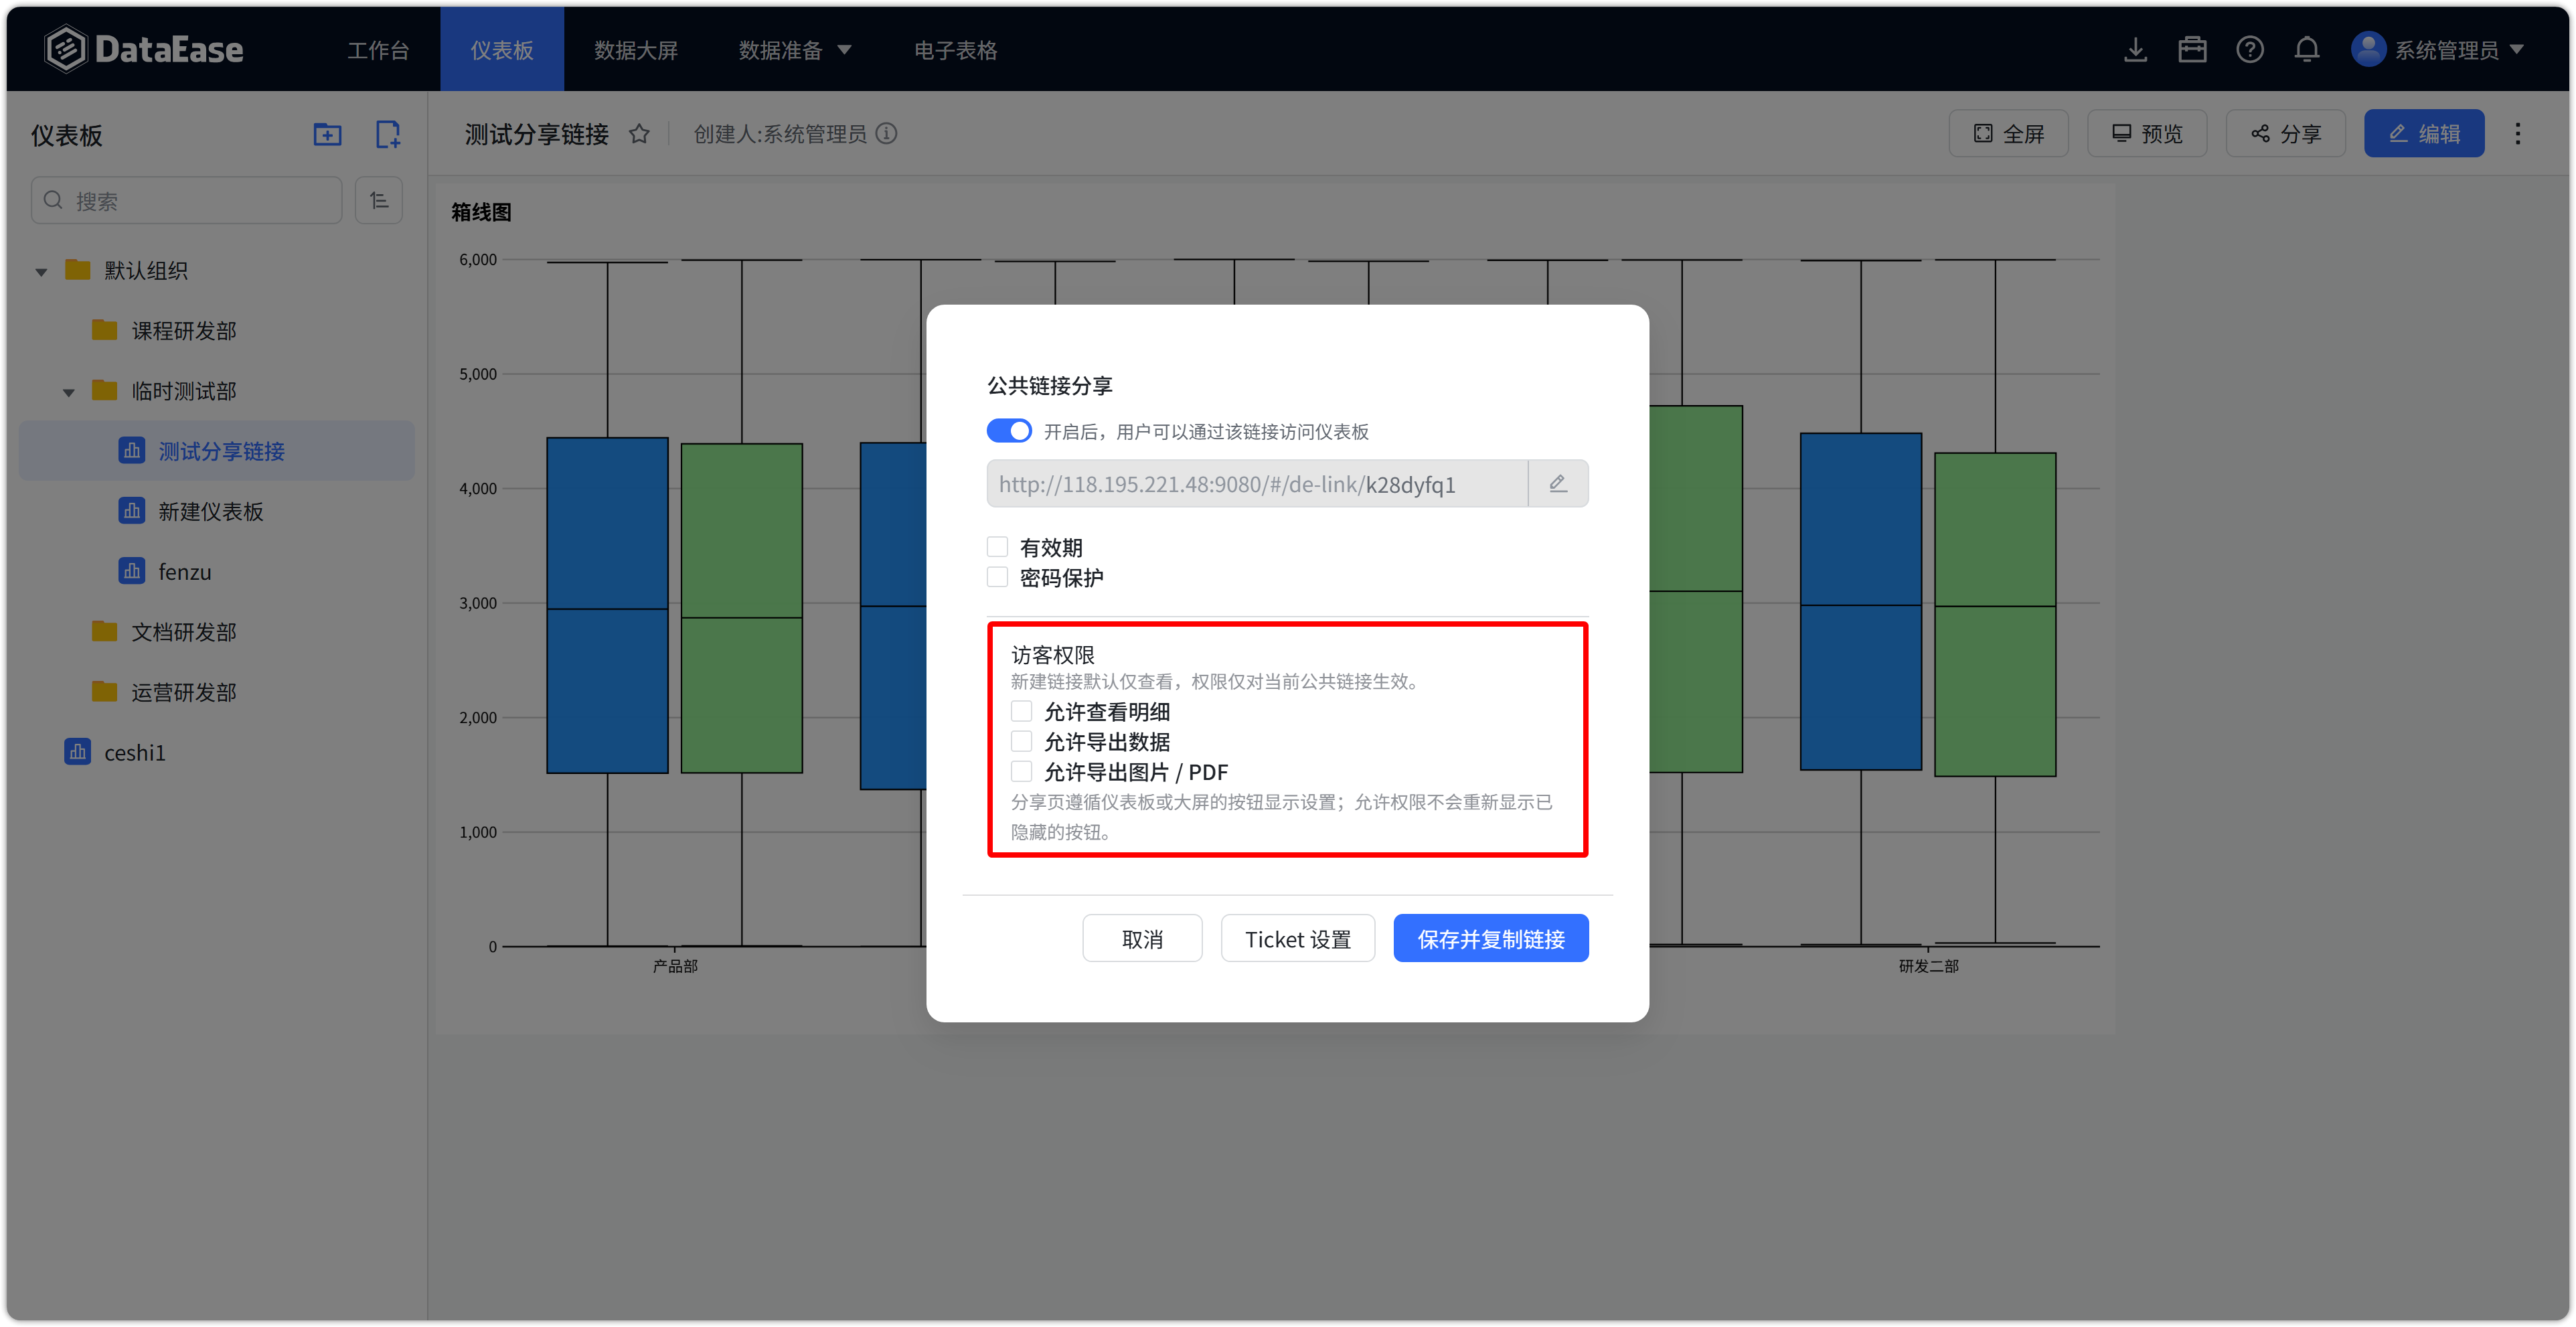Check 允许导出图片 / PDF option
Screen dimensions: 2576x1327
click(1021, 771)
